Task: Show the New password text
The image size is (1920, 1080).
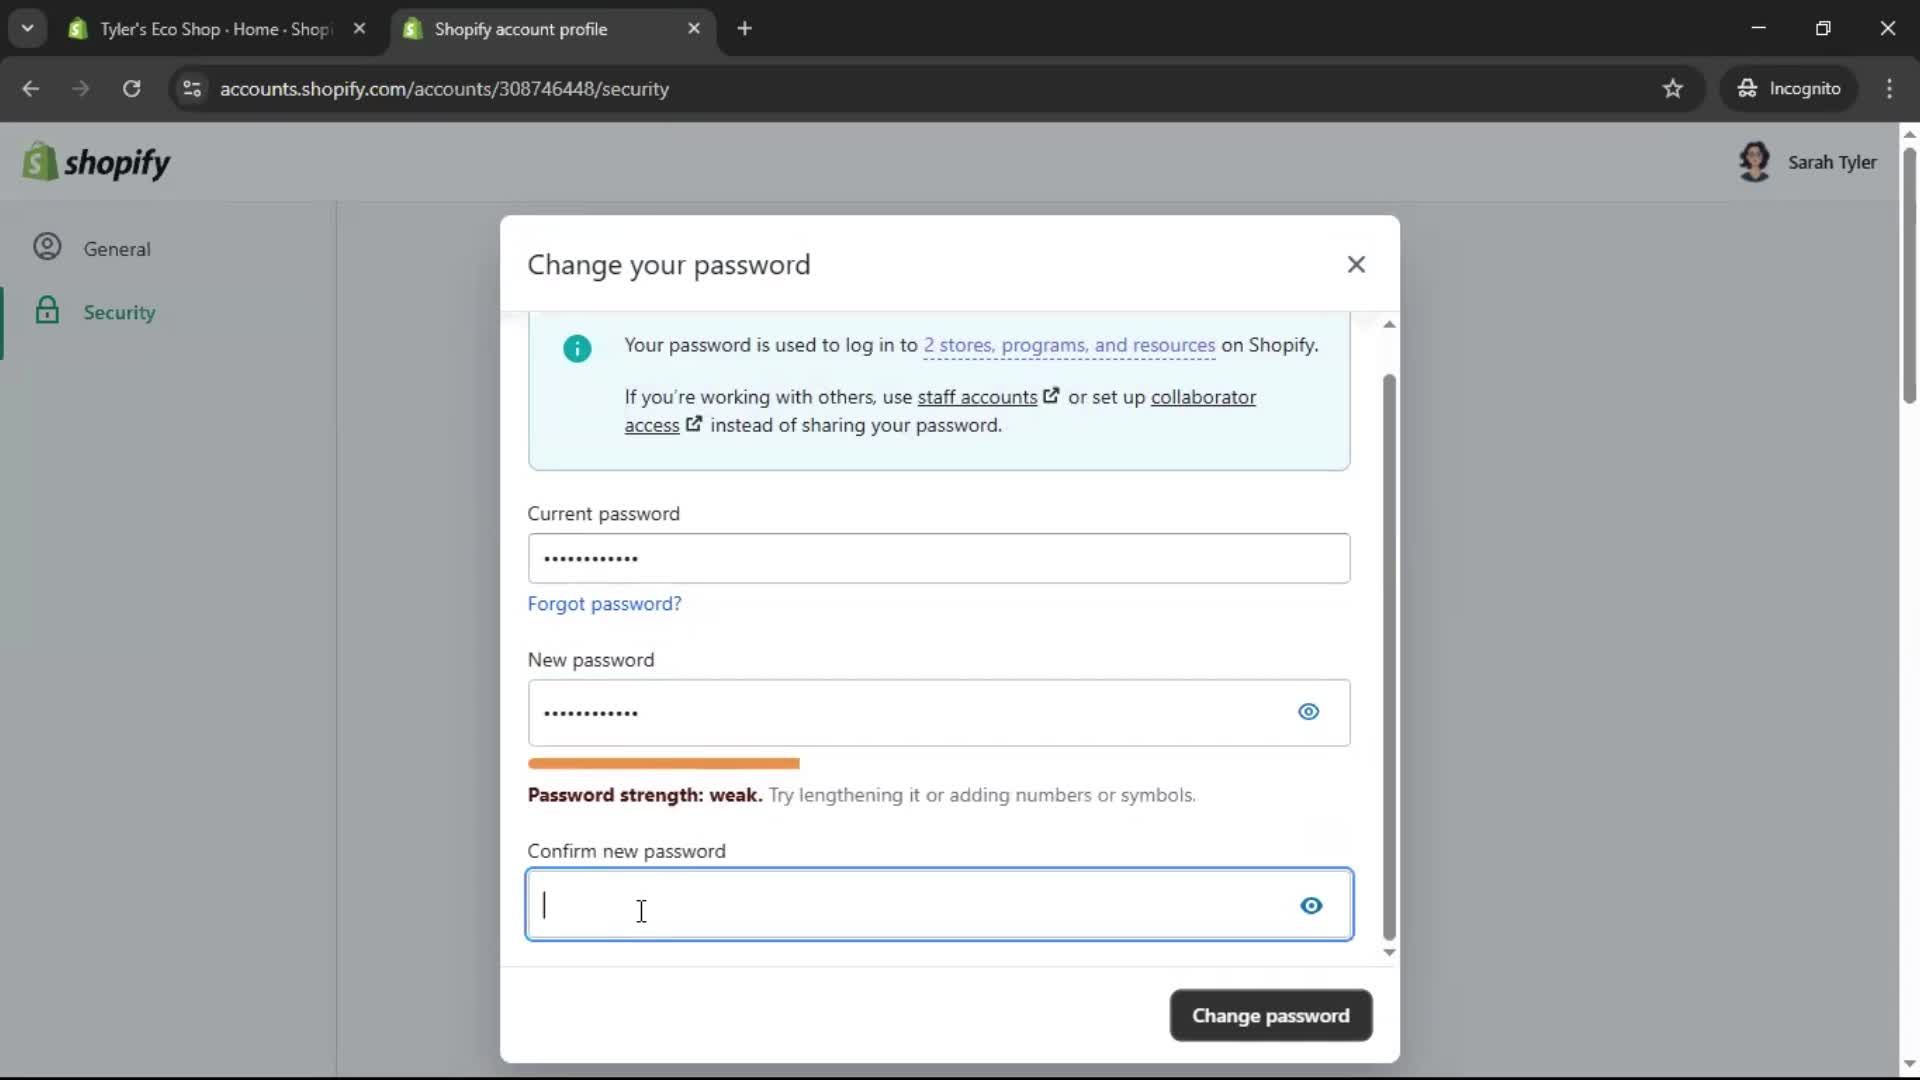Action: tap(1309, 712)
